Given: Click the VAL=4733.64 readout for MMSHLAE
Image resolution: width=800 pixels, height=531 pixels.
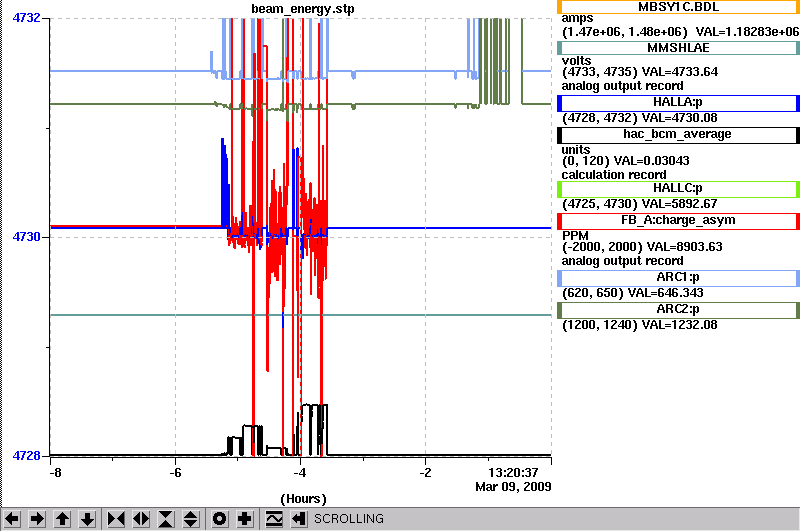Looking at the screenshot, I should 679,72.
